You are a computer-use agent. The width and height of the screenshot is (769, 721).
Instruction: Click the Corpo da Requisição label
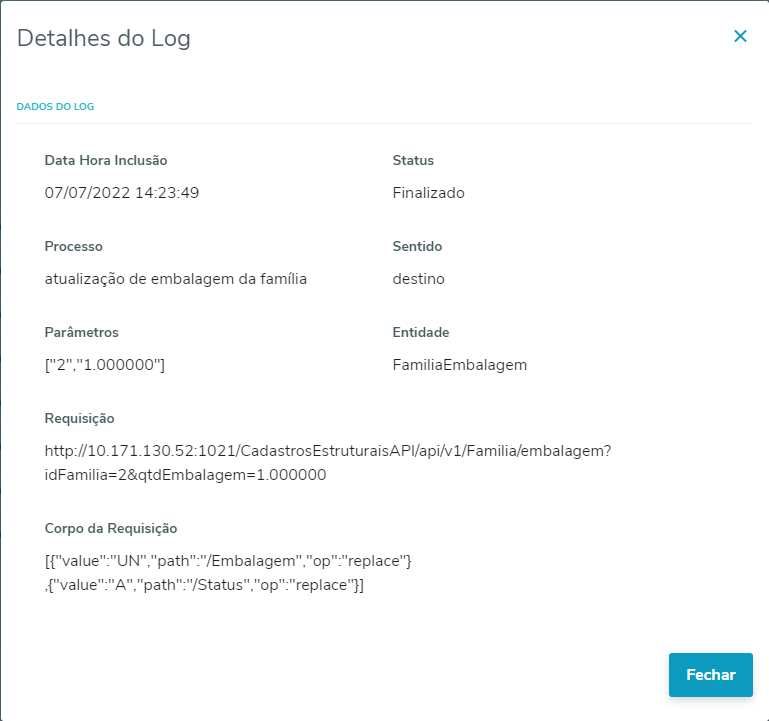[111, 528]
